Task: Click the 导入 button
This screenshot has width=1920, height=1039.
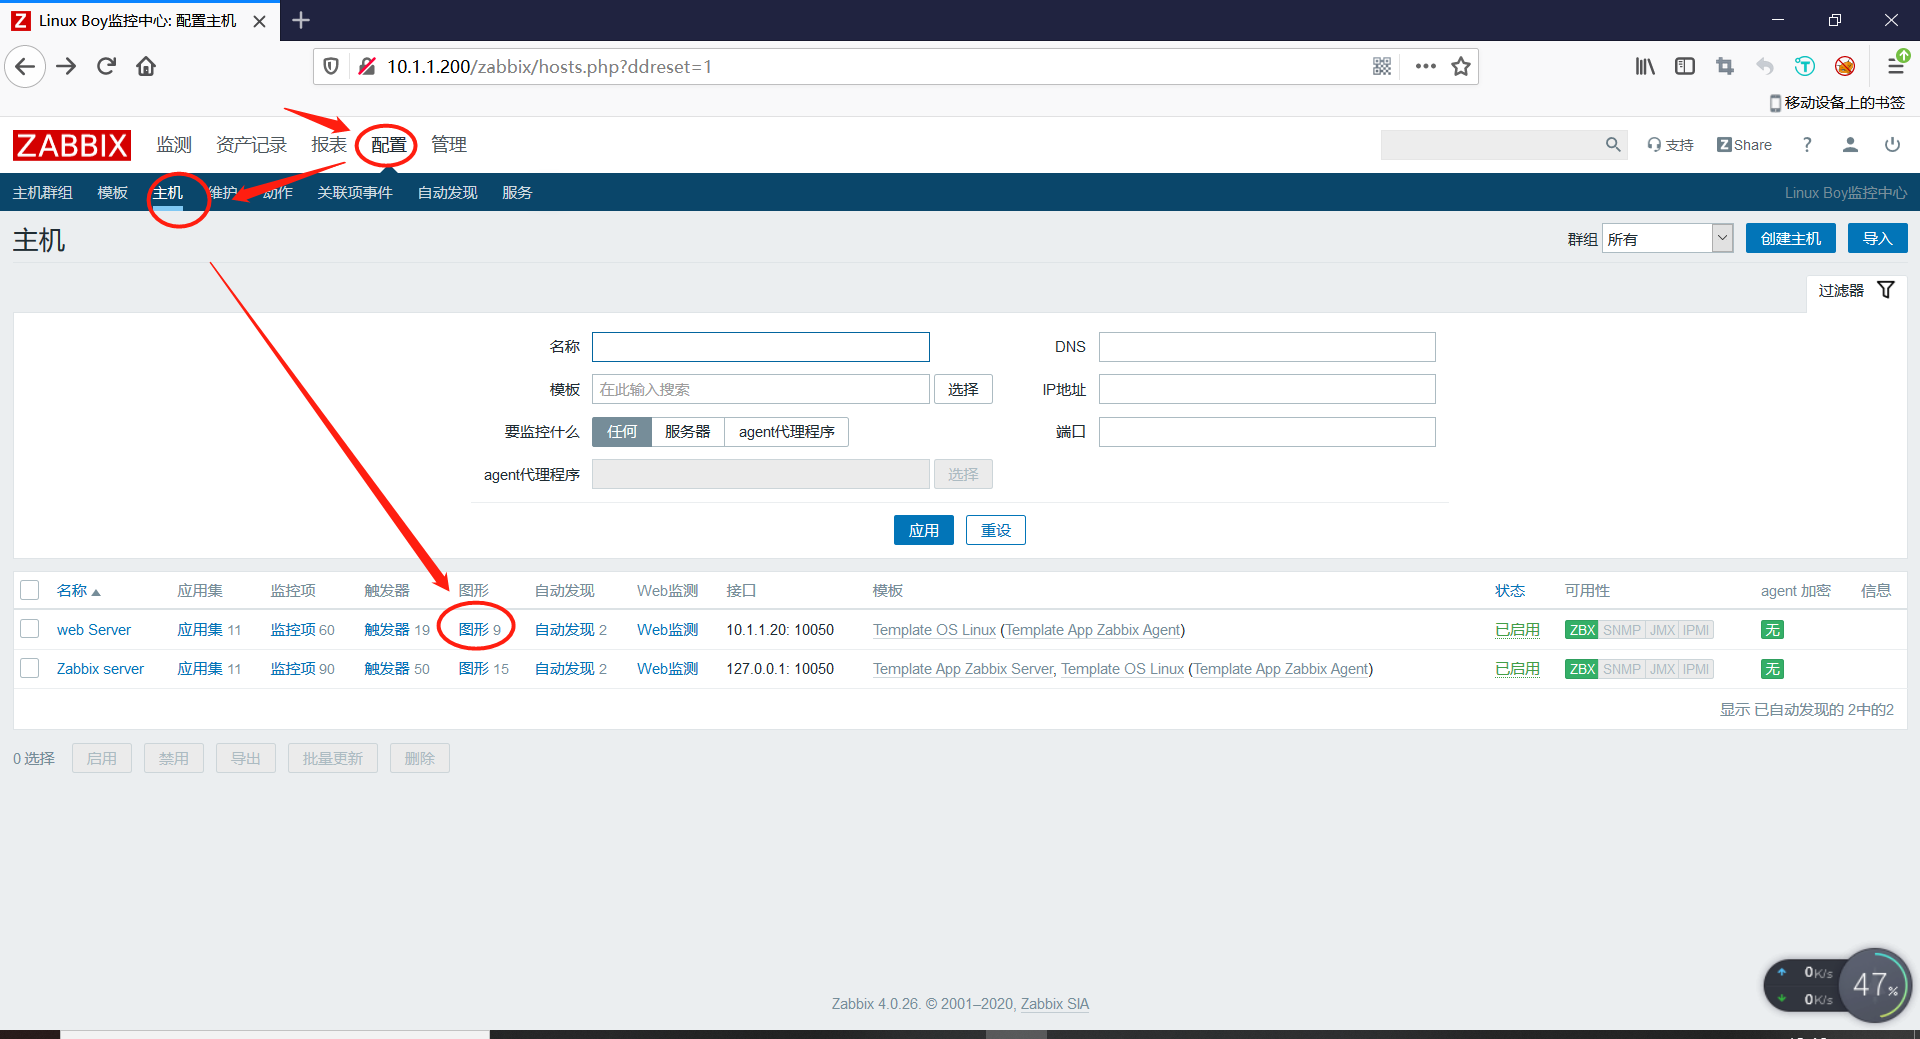Action: [1878, 238]
